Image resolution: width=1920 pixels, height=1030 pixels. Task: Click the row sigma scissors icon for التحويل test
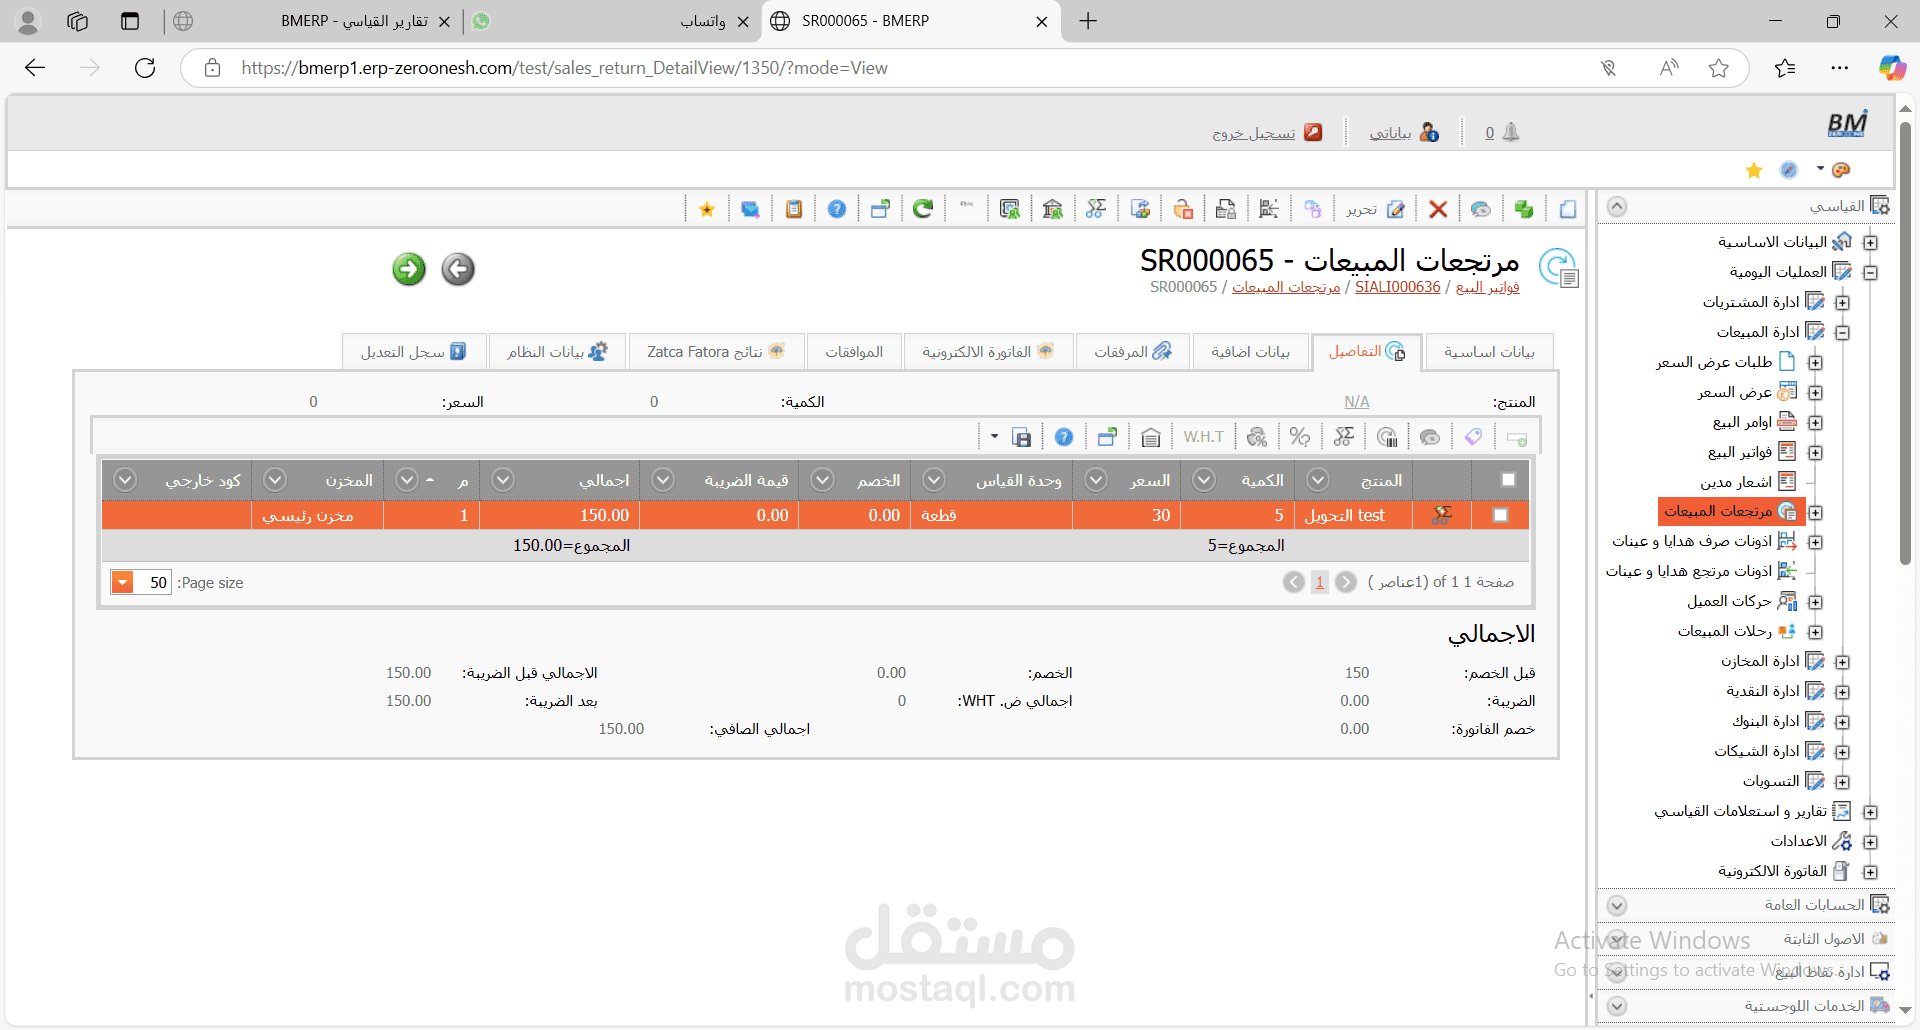pyautogui.click(x=1441, y=515)
